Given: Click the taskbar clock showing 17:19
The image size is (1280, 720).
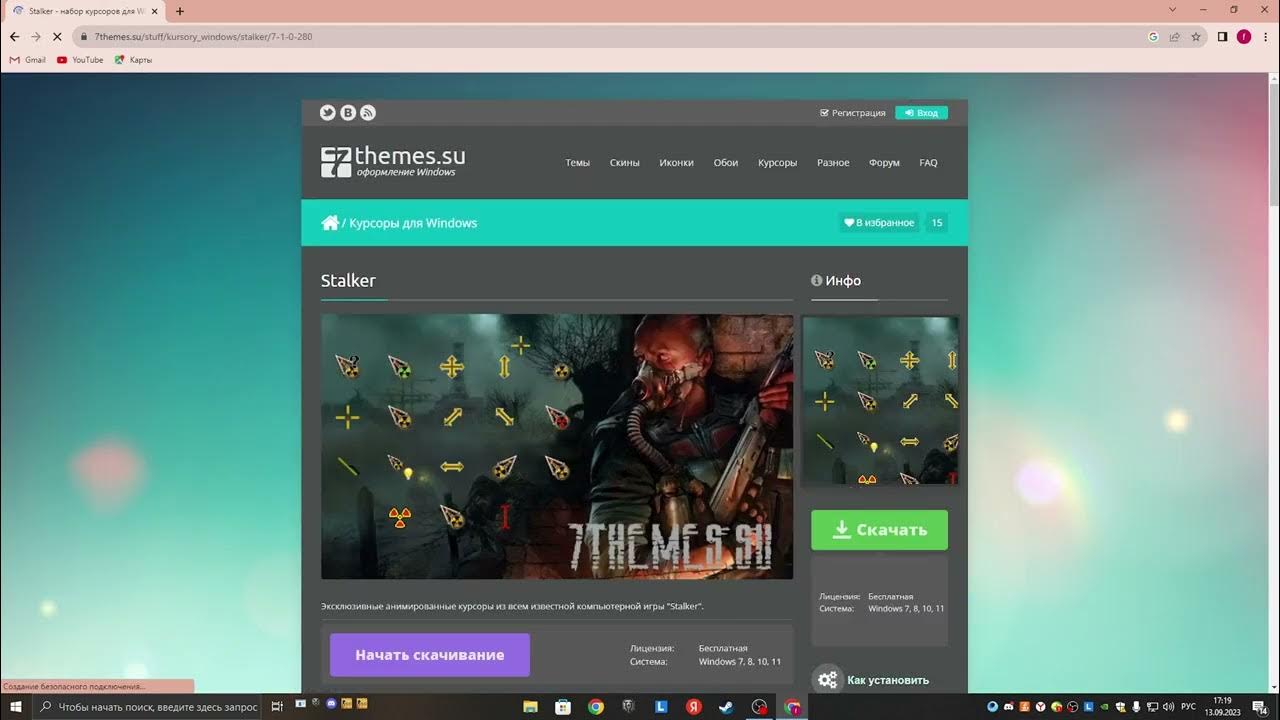Looking at the screenshot, I should pyautogui.click(x=1222, y=707).
